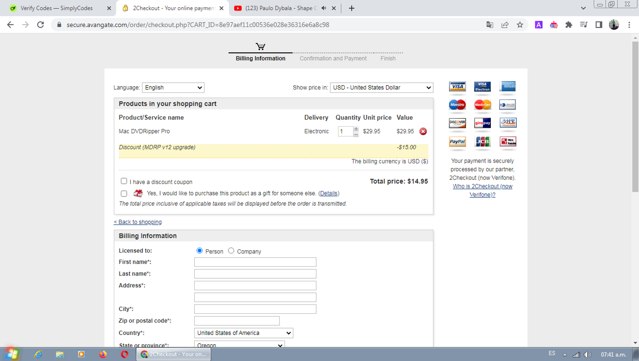Reload the checkout page

[40, 25]
